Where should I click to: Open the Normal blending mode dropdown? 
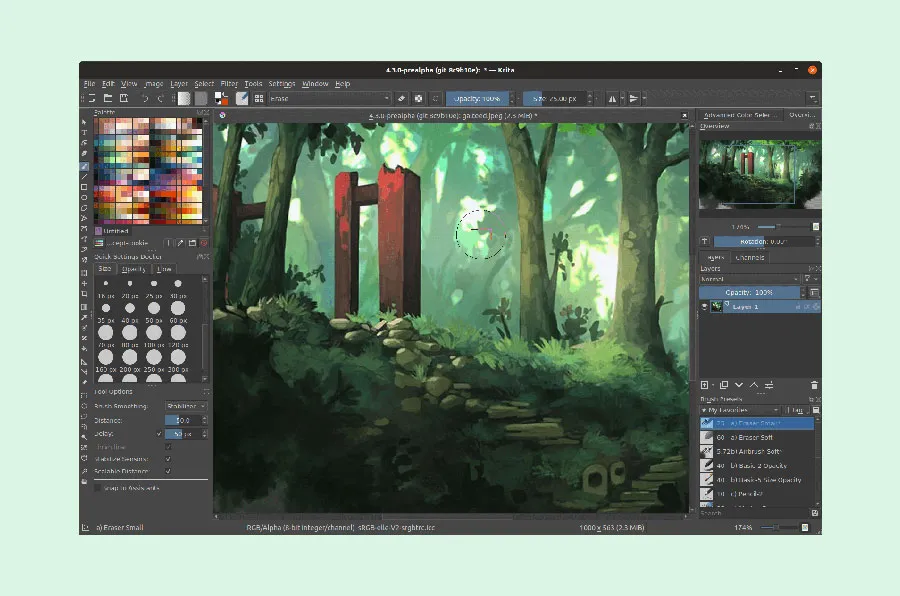(x=749, y=278)
